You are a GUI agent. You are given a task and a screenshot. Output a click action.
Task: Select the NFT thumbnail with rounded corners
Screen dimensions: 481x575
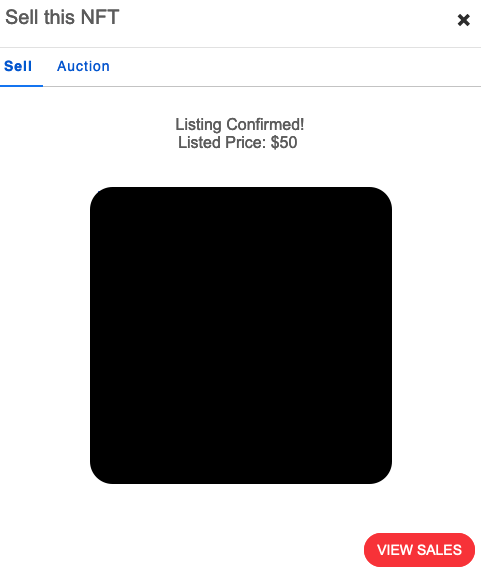241,335
